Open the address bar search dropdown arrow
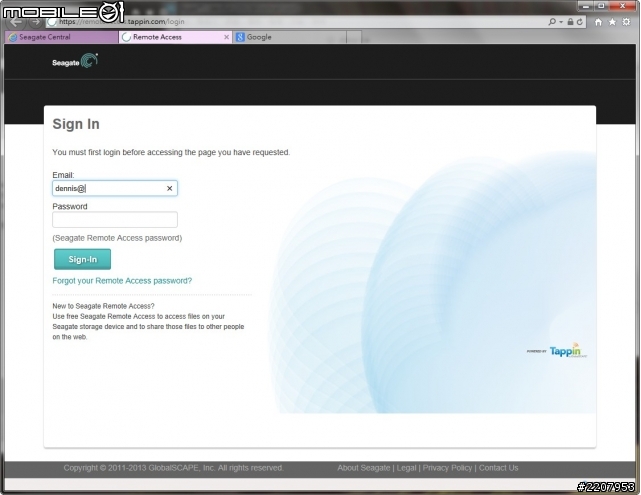The image size is (641, 495). click(561, 22)
